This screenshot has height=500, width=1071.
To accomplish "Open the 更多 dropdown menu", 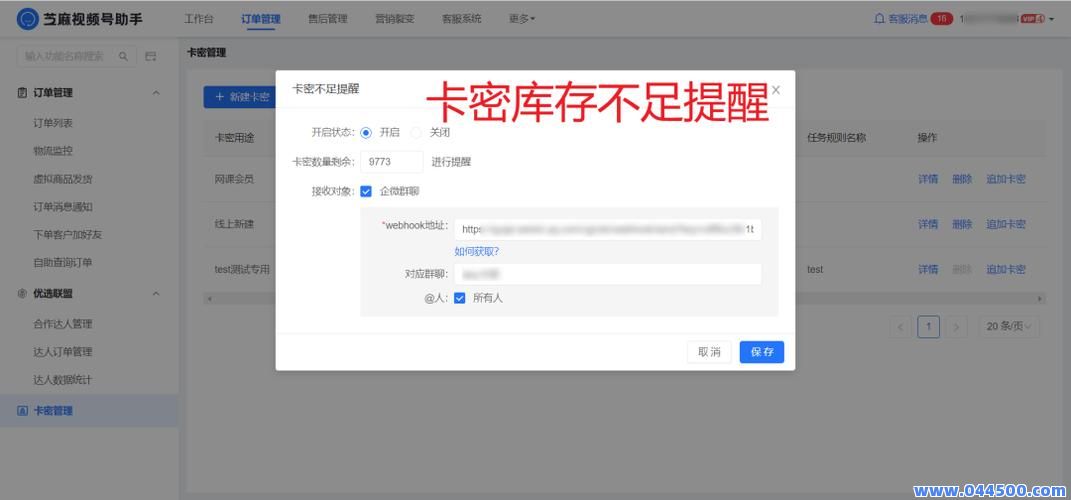I will (x=522, y=19).
